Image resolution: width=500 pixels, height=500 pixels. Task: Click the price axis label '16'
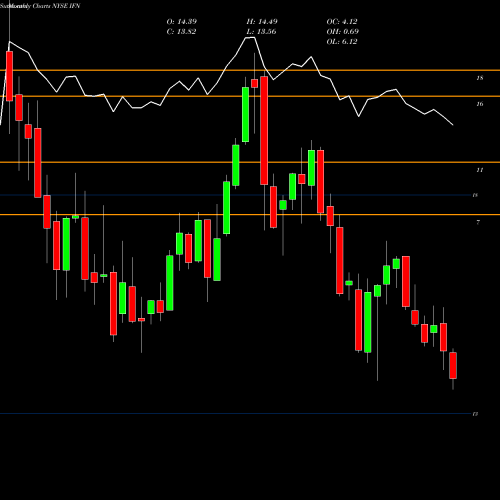tap(480, 104)
